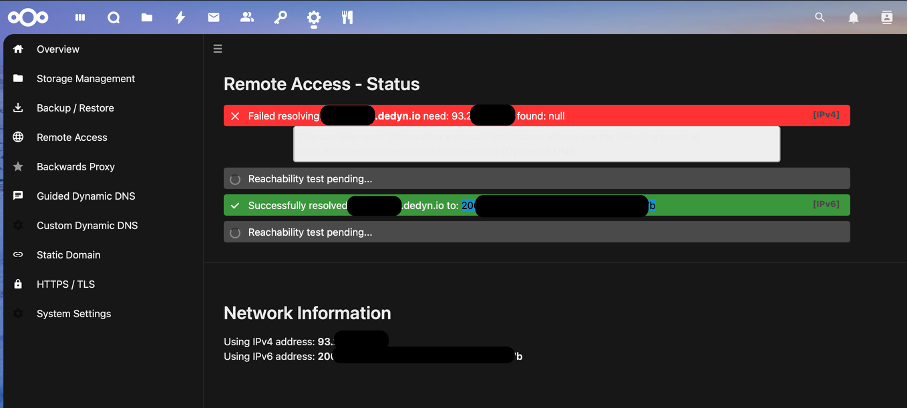Image resolution: width=908 pixels, height=408 pixels.
Task: Open the contacts menu icon in header
Action: [886, 17]
